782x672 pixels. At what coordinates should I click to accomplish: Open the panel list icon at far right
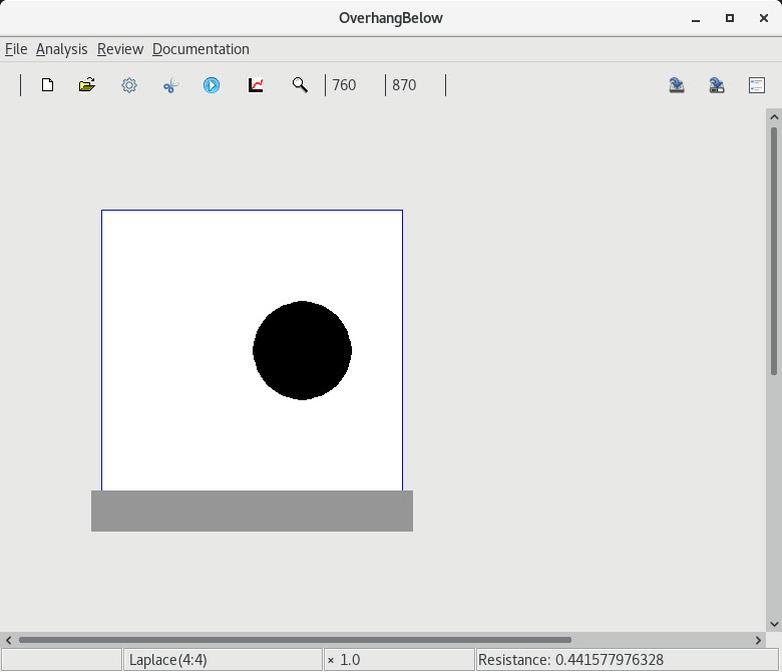click(x=757, y=85)
